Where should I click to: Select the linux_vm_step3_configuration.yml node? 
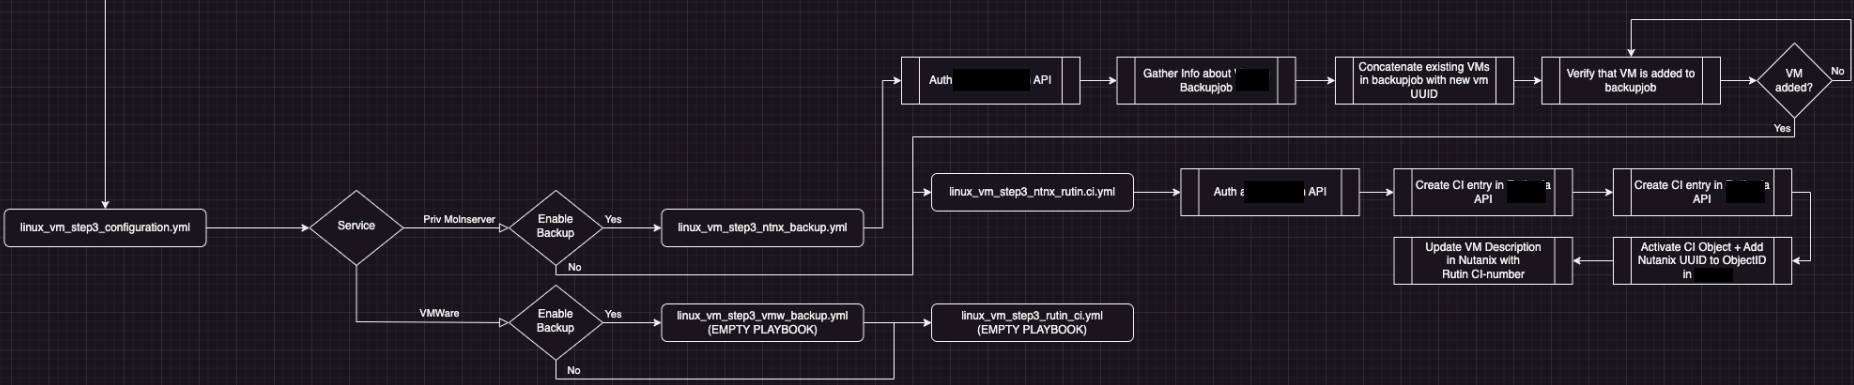click(x=105, y=228)
